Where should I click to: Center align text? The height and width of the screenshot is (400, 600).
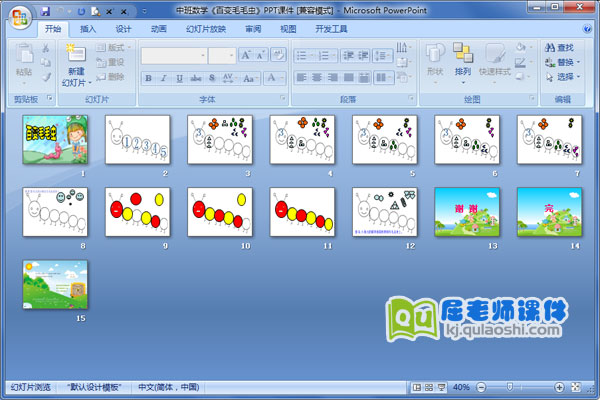tap(317, 78)
